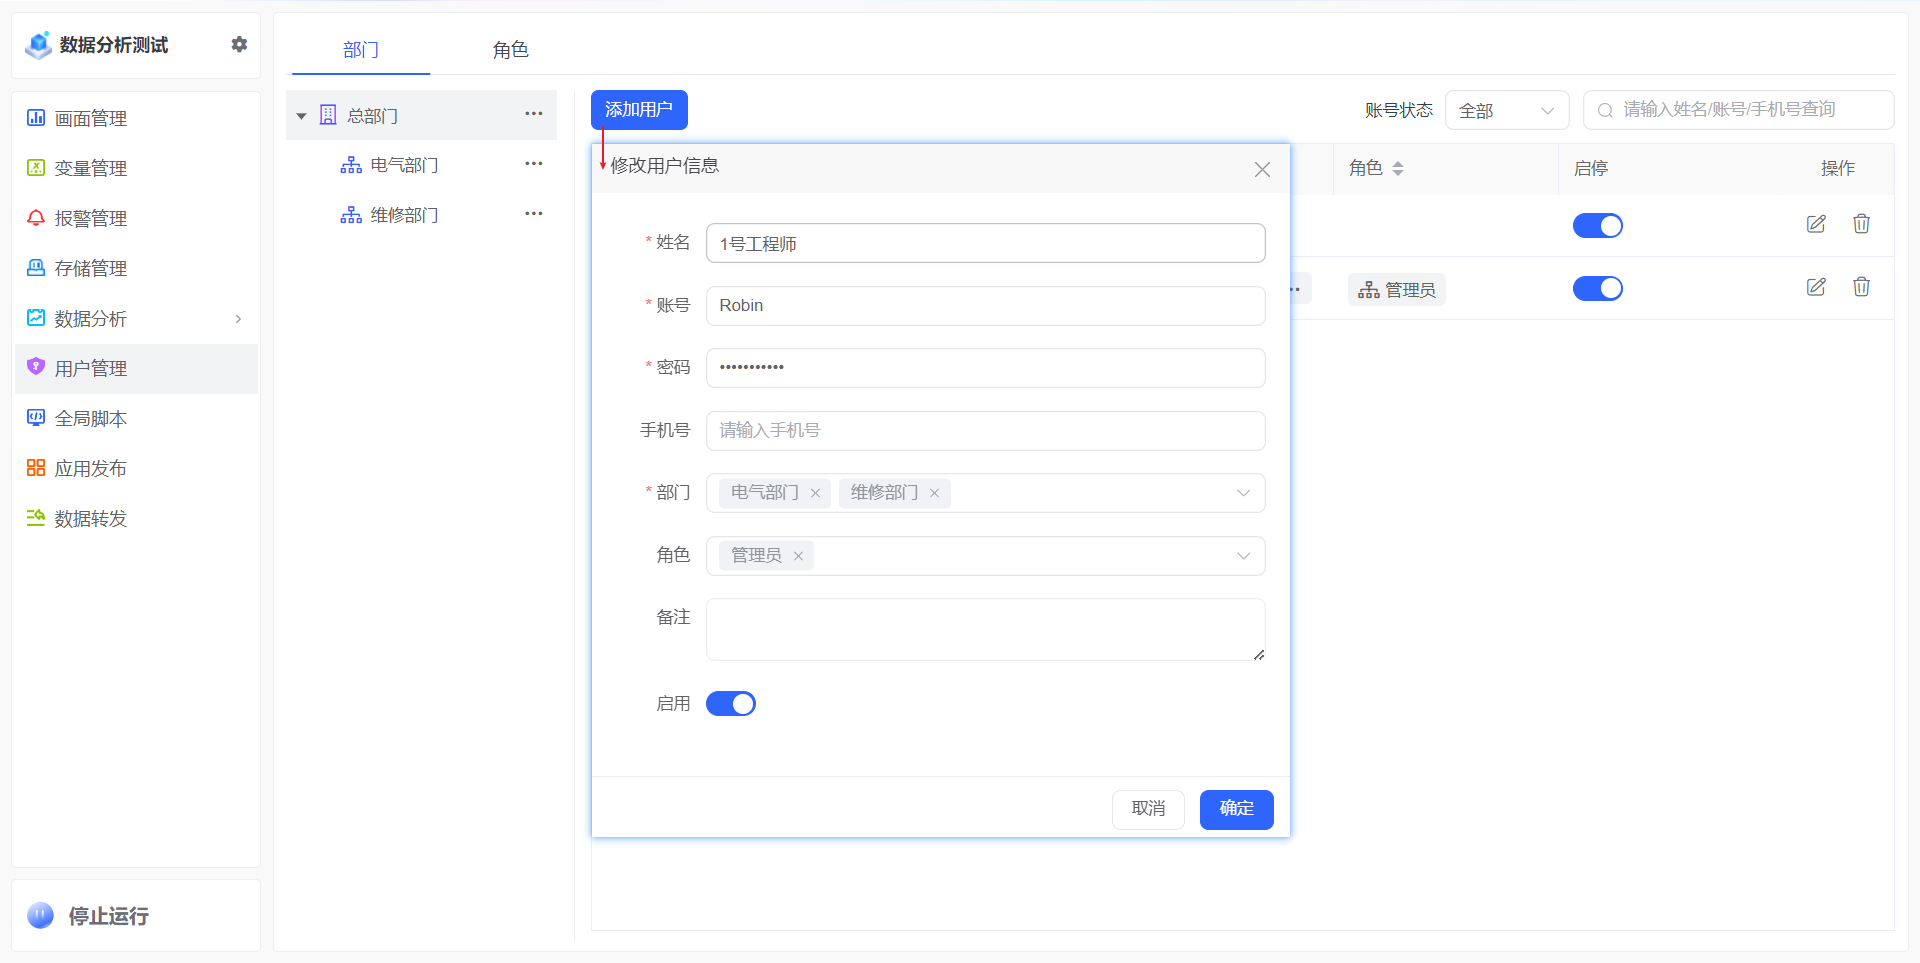
Task: Open 全局脚本 management
Action: tap(91, 418)
